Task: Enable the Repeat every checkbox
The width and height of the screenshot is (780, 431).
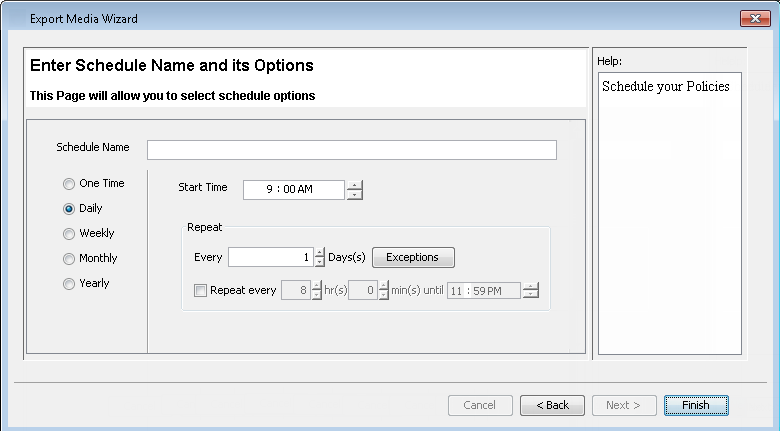Action: pos(201,291)
